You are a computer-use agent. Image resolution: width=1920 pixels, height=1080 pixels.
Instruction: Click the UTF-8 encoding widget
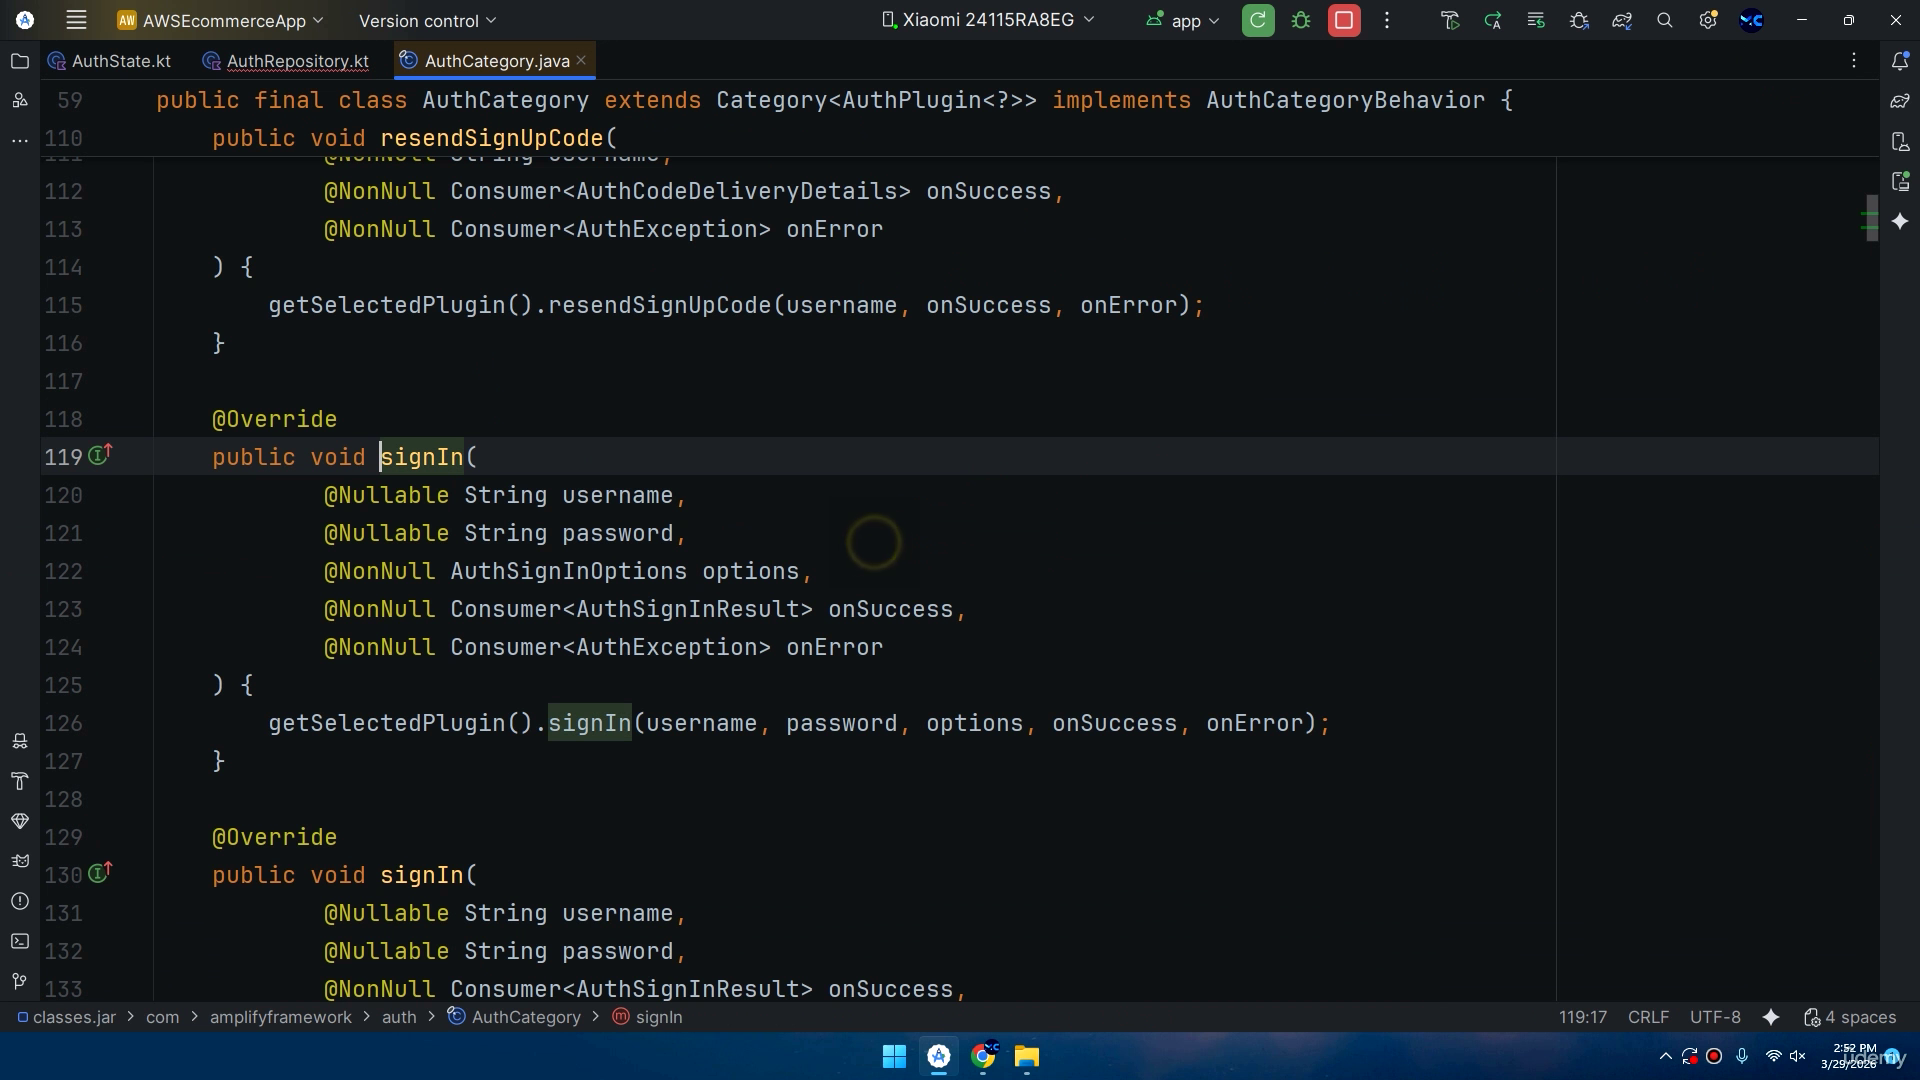1715,1017
